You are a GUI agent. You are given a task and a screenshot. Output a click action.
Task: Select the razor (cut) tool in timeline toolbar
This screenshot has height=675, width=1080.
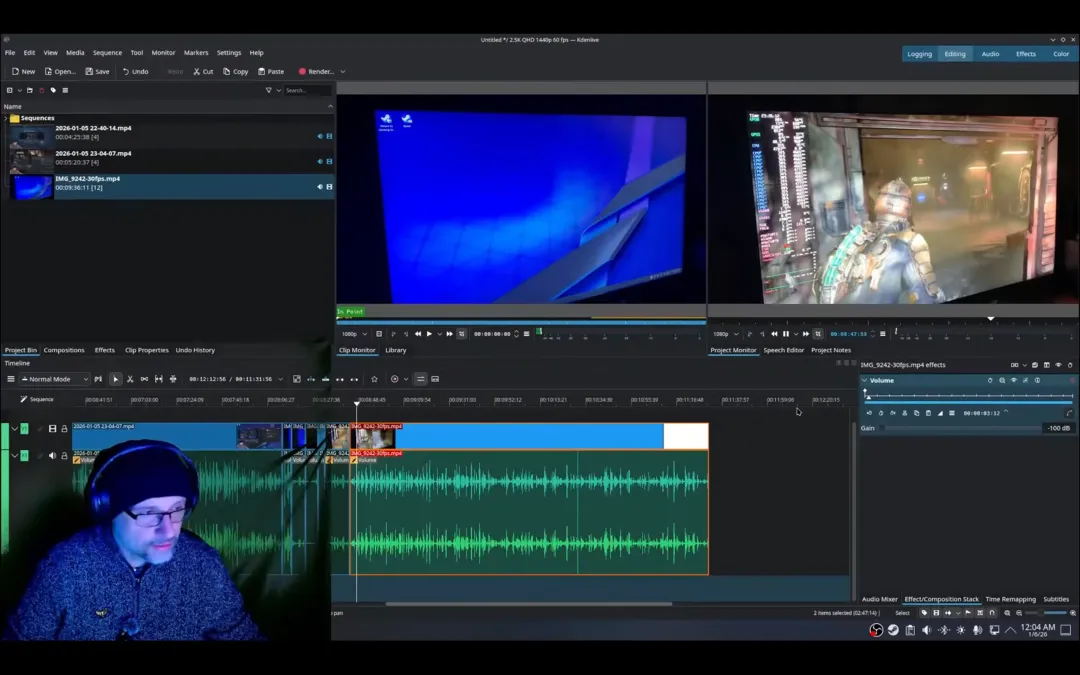[x=130, y=379]
